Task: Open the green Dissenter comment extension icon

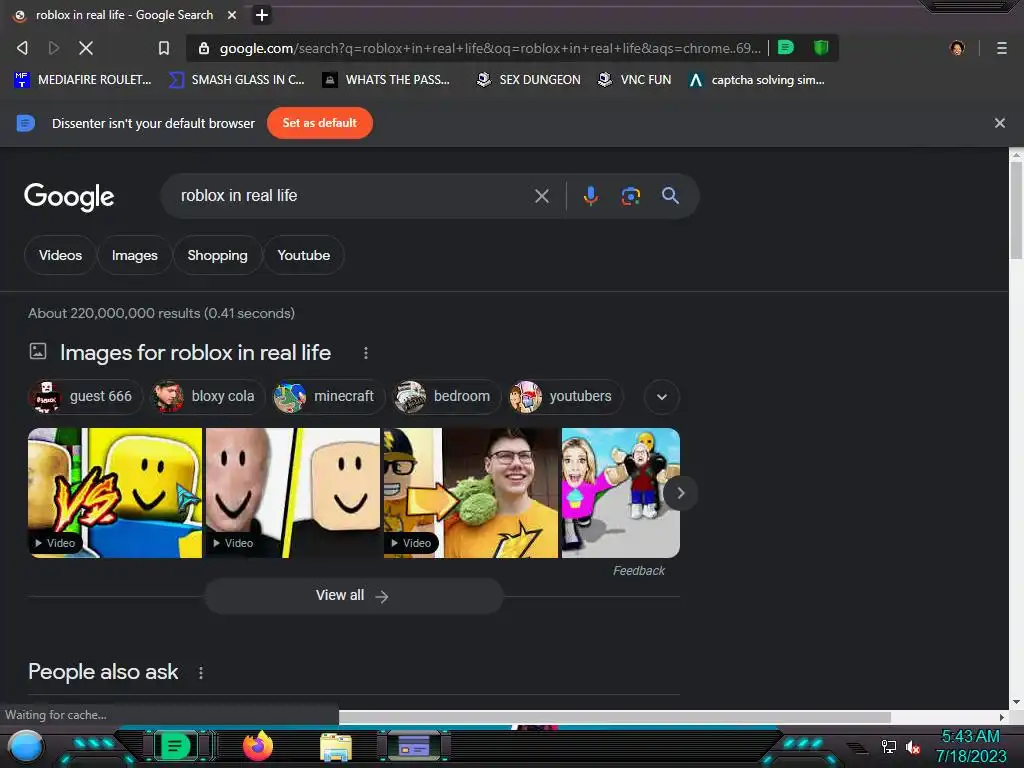Action: click(x=786, y=48)
